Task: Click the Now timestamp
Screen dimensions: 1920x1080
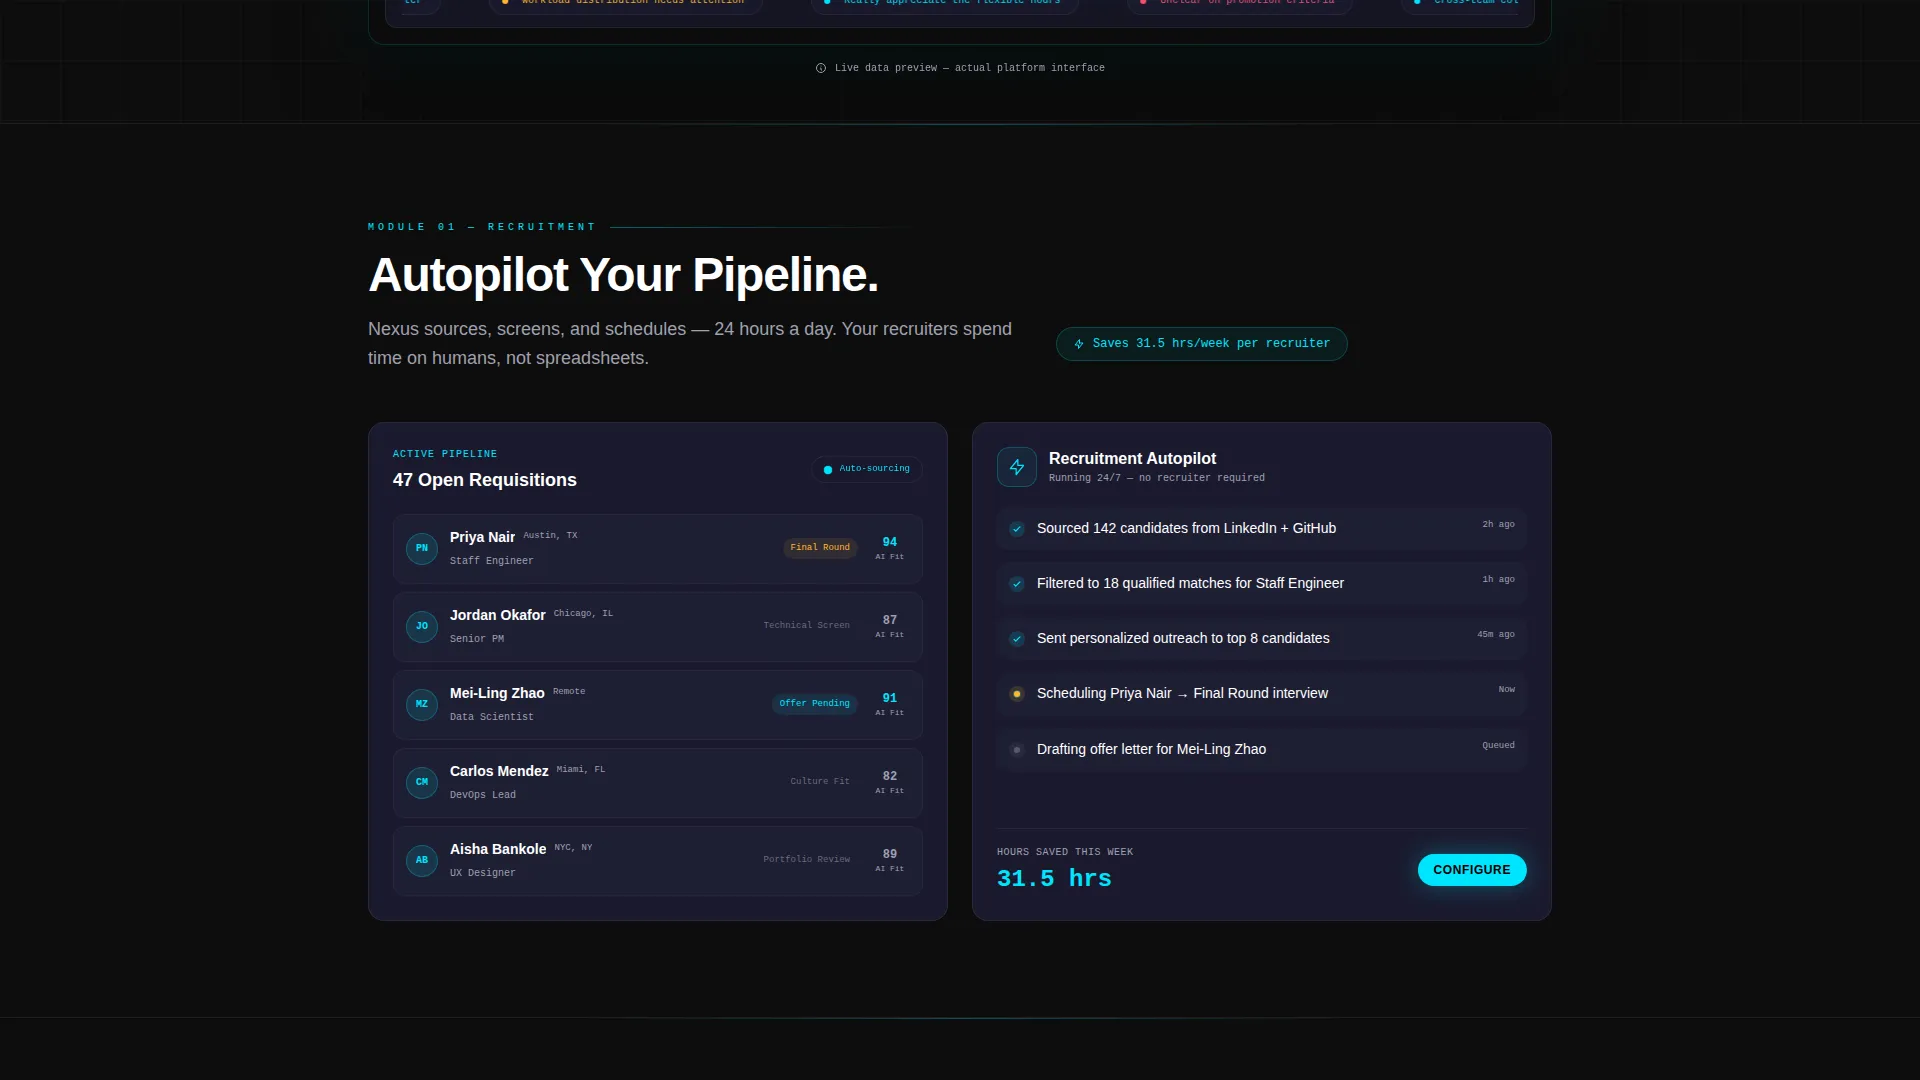Action: pos(1506,689)
